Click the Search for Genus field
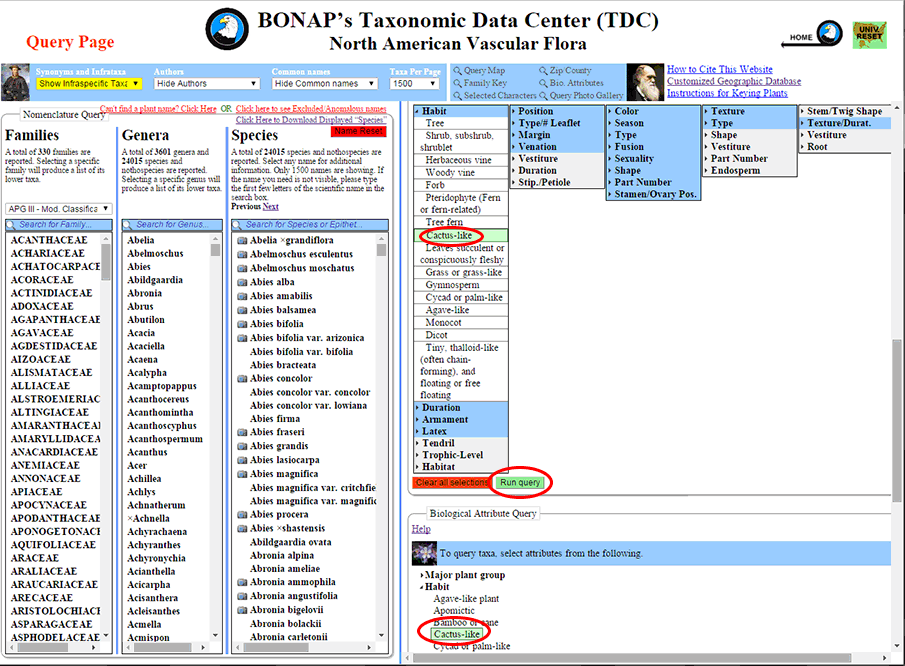 point(170,225)
